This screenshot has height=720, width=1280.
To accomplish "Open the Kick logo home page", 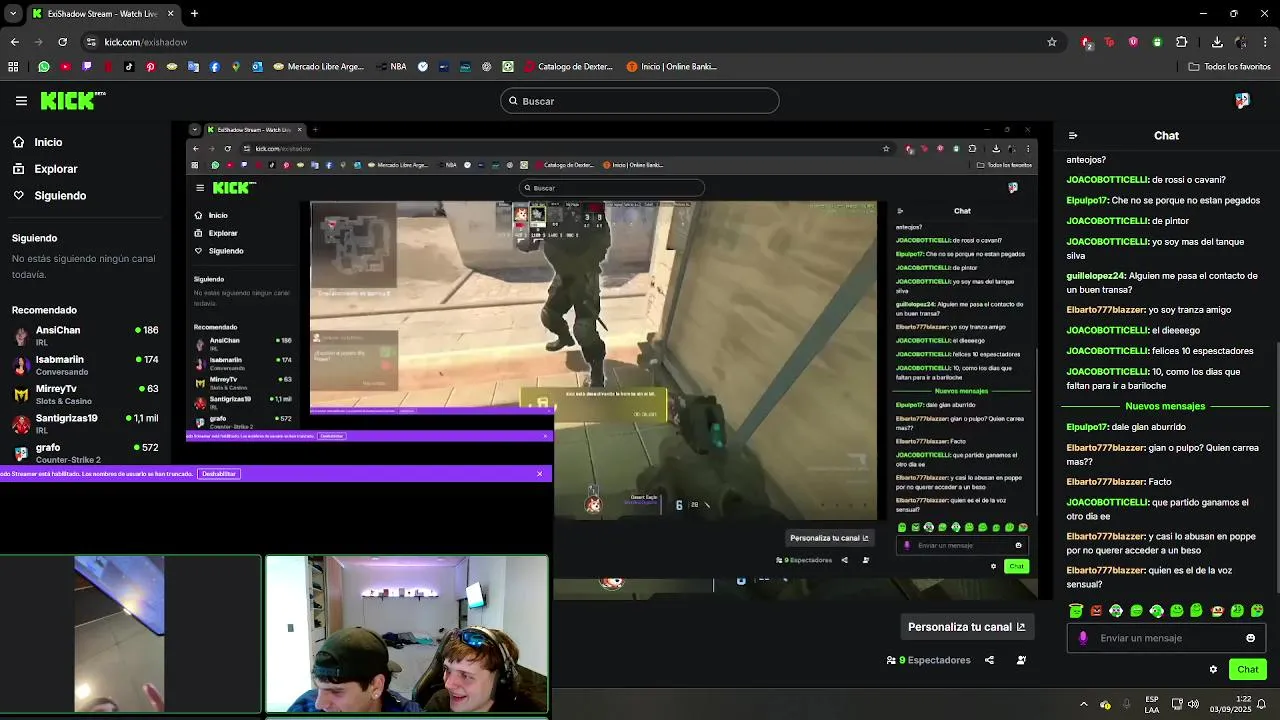I will (72, 101).
